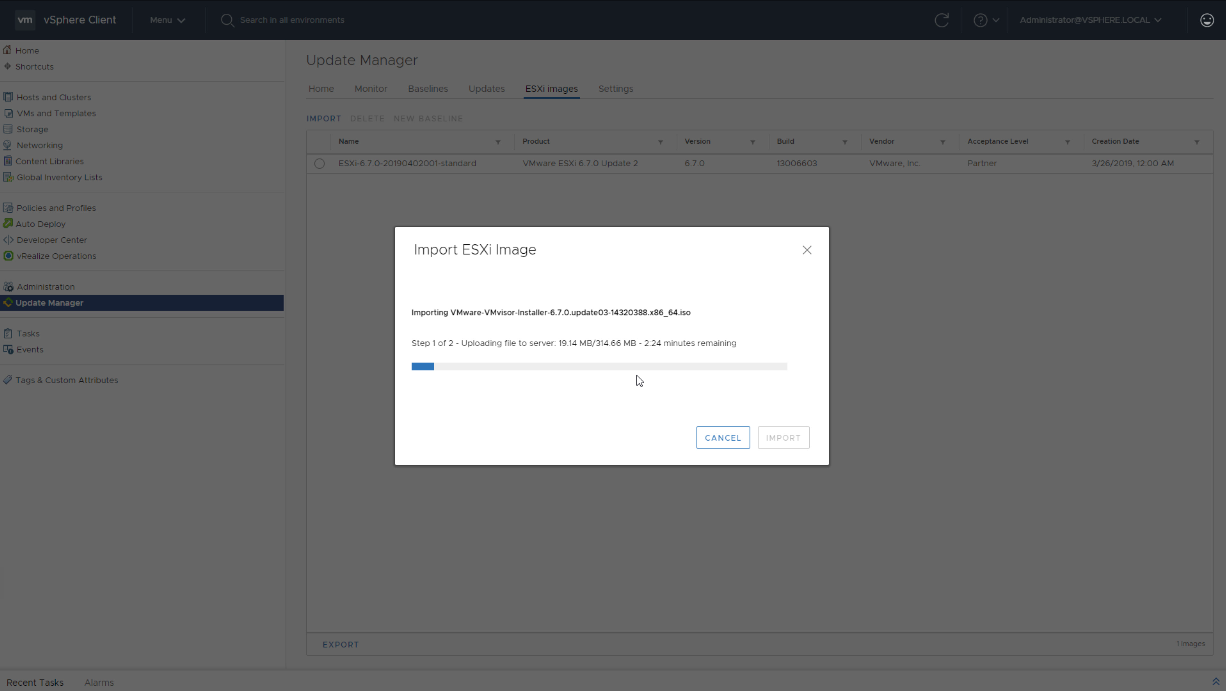Click the upload progress bar
The image size is (1226, 691).
pyautogui.click(x=599, y=367)
